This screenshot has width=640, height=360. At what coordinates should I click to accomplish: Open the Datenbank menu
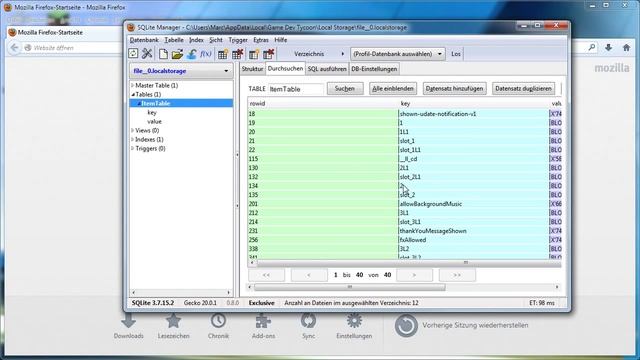(x=144, y=40)
